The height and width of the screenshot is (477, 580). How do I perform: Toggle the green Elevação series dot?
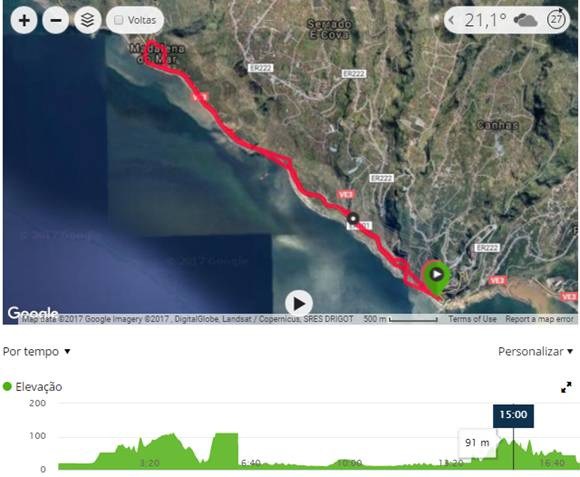[x=7, y=386]
